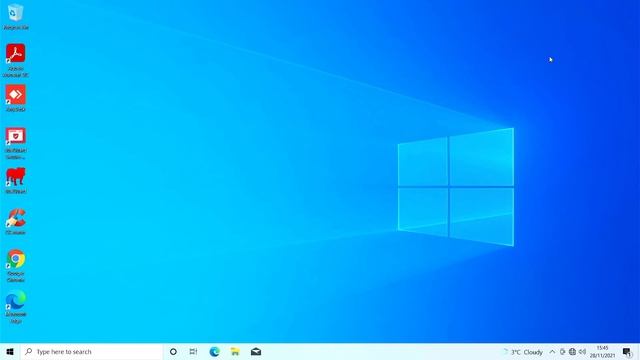Screen dimensions: 640x360
Task: Open Task View on the taskbar
Action: (193, 351)
